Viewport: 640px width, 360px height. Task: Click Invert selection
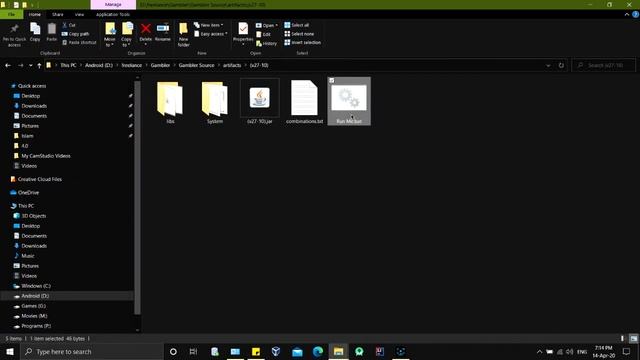pos(302,42)
